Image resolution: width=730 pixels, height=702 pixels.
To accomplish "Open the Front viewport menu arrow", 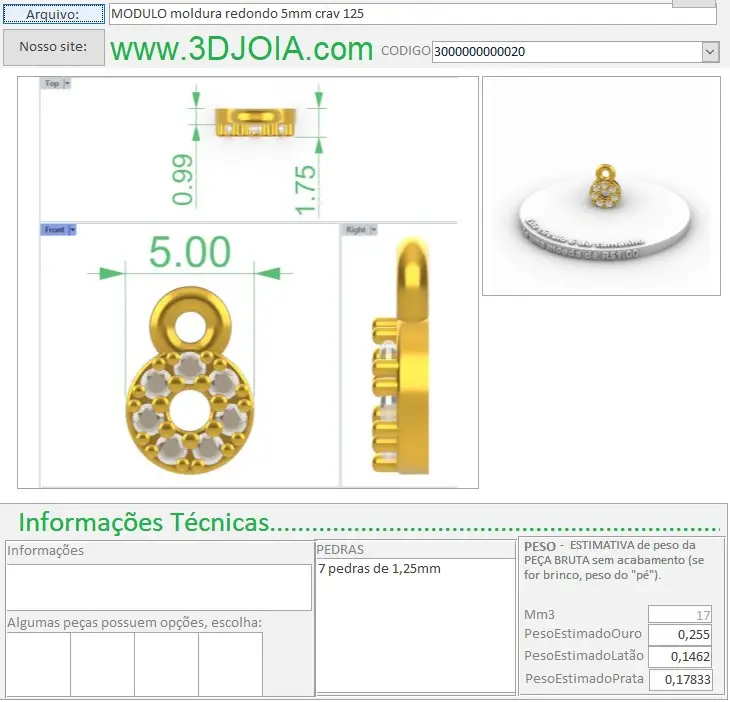I will (x=72, y=230).
